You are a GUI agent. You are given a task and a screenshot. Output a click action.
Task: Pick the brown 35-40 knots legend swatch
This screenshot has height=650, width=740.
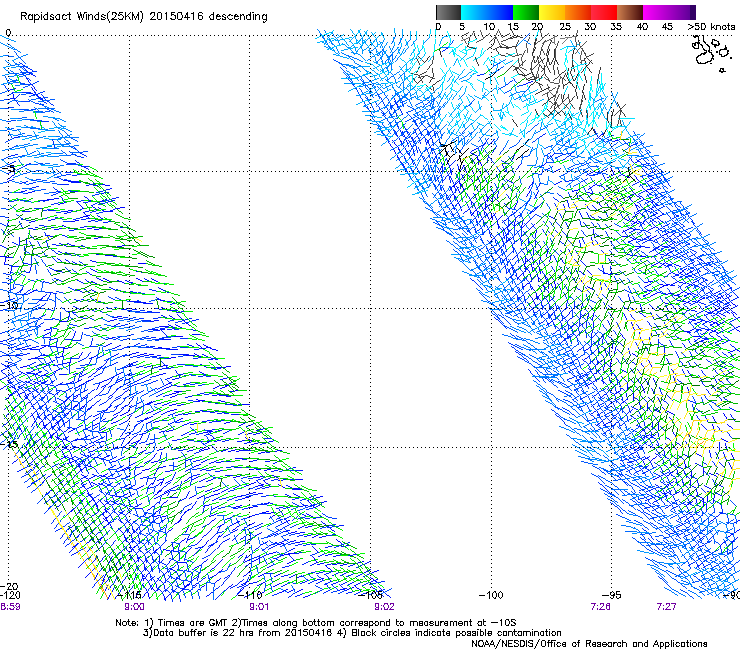(630, 12)
